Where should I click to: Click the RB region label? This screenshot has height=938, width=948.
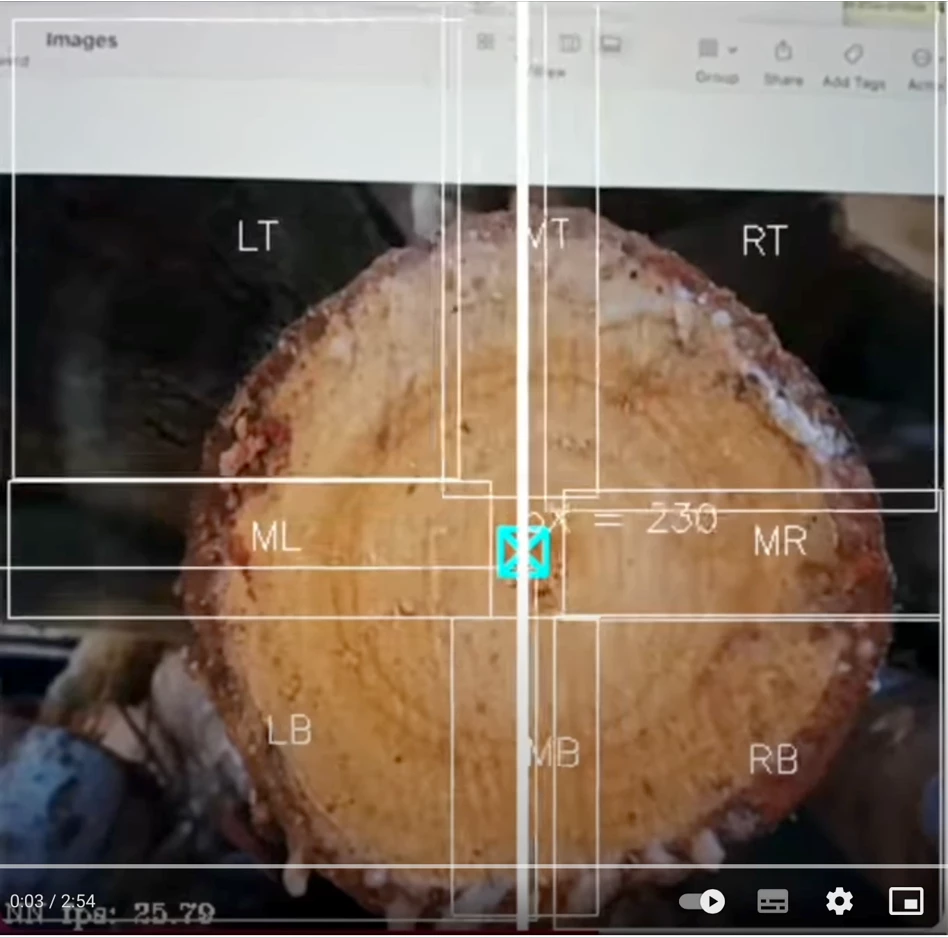[x=774, y=760]
